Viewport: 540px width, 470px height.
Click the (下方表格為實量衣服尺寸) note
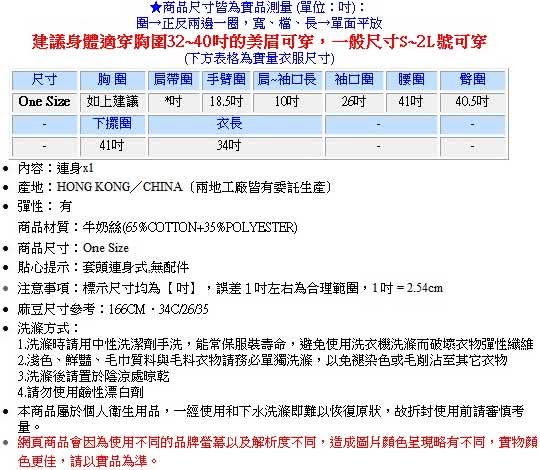pos(259,59)
